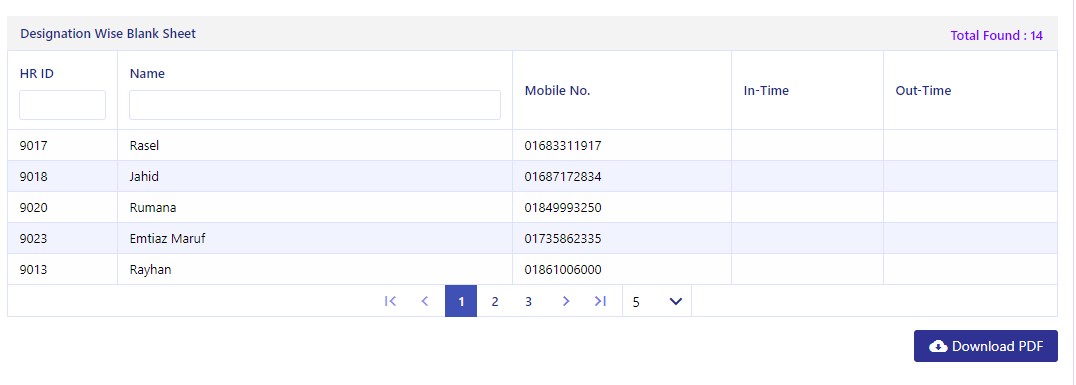Image resolution: width=1076 pixels, height=385 pixels.
Task: Focus the Name filter field
Action: (315, 105)
